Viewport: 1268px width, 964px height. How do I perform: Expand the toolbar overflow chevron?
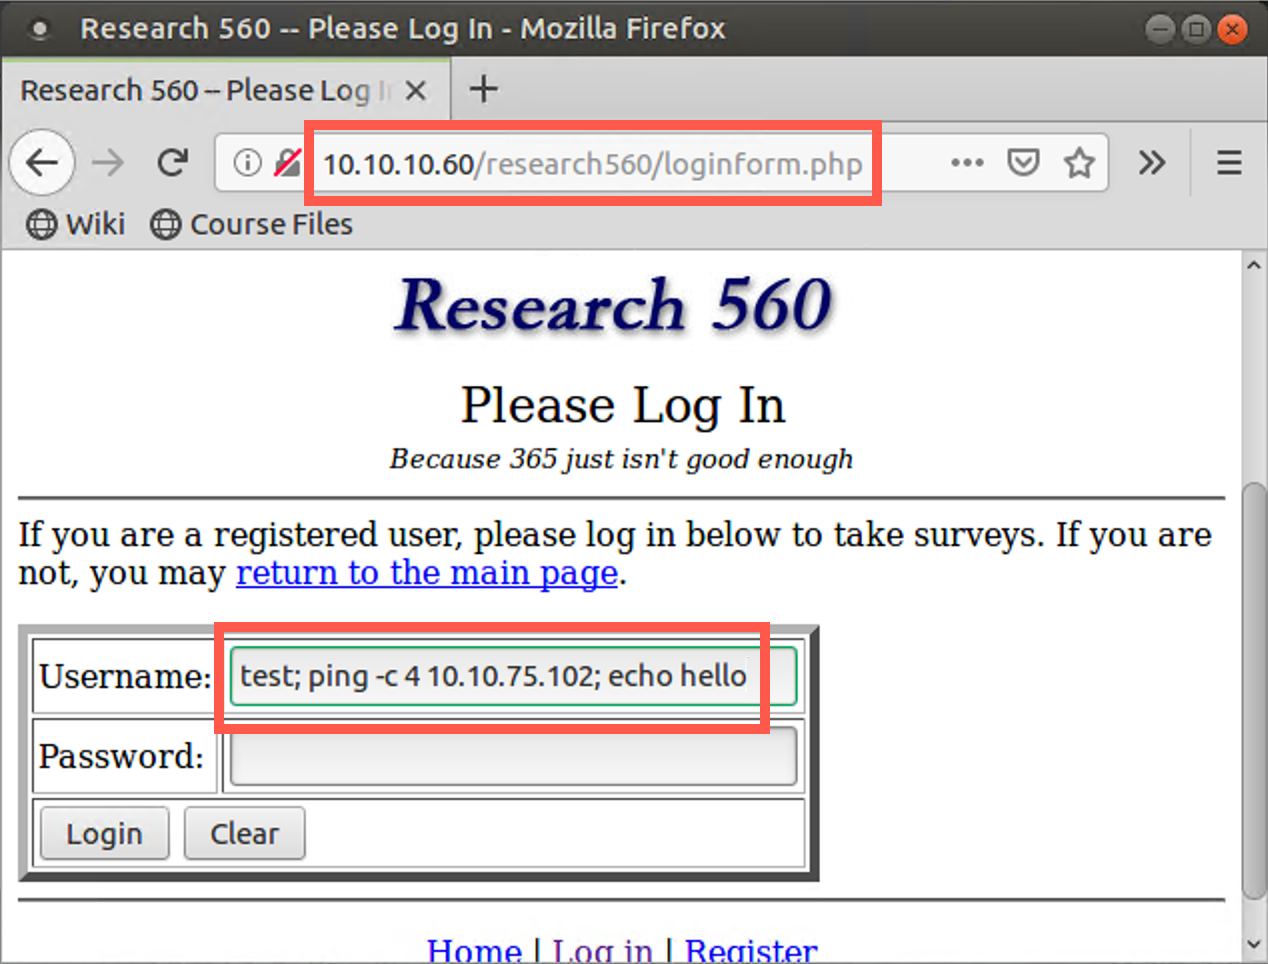coord(1152,162)
